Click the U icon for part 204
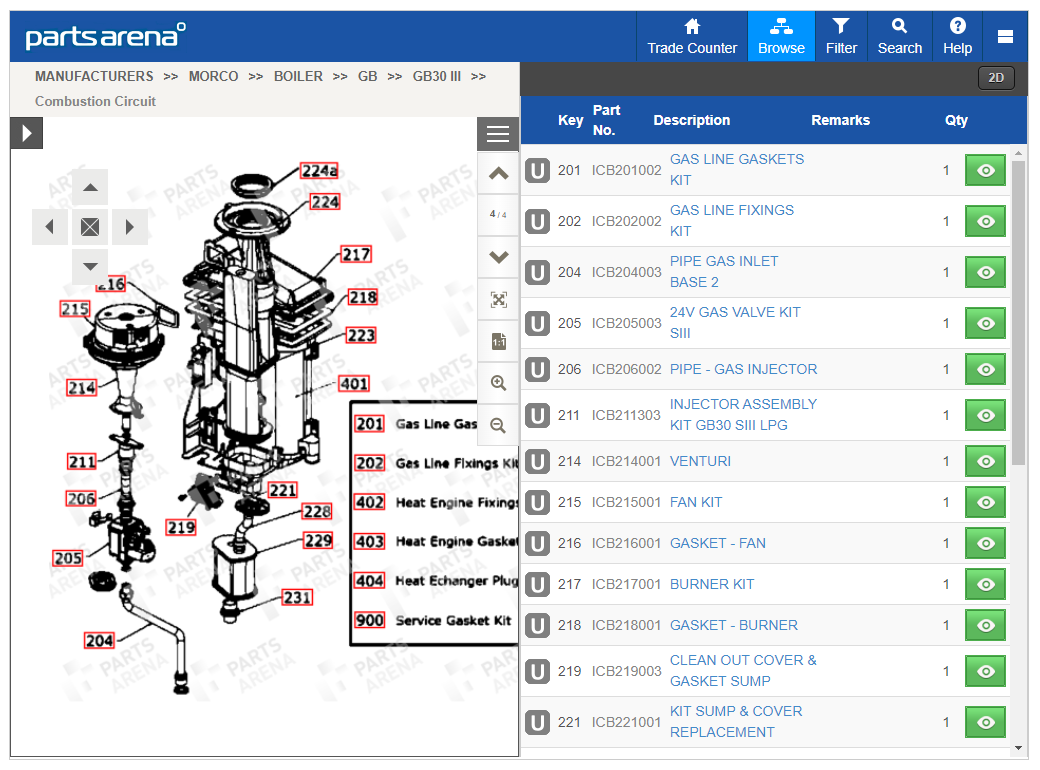Screen dimensions: 1040x770 [x=537, y=273]
